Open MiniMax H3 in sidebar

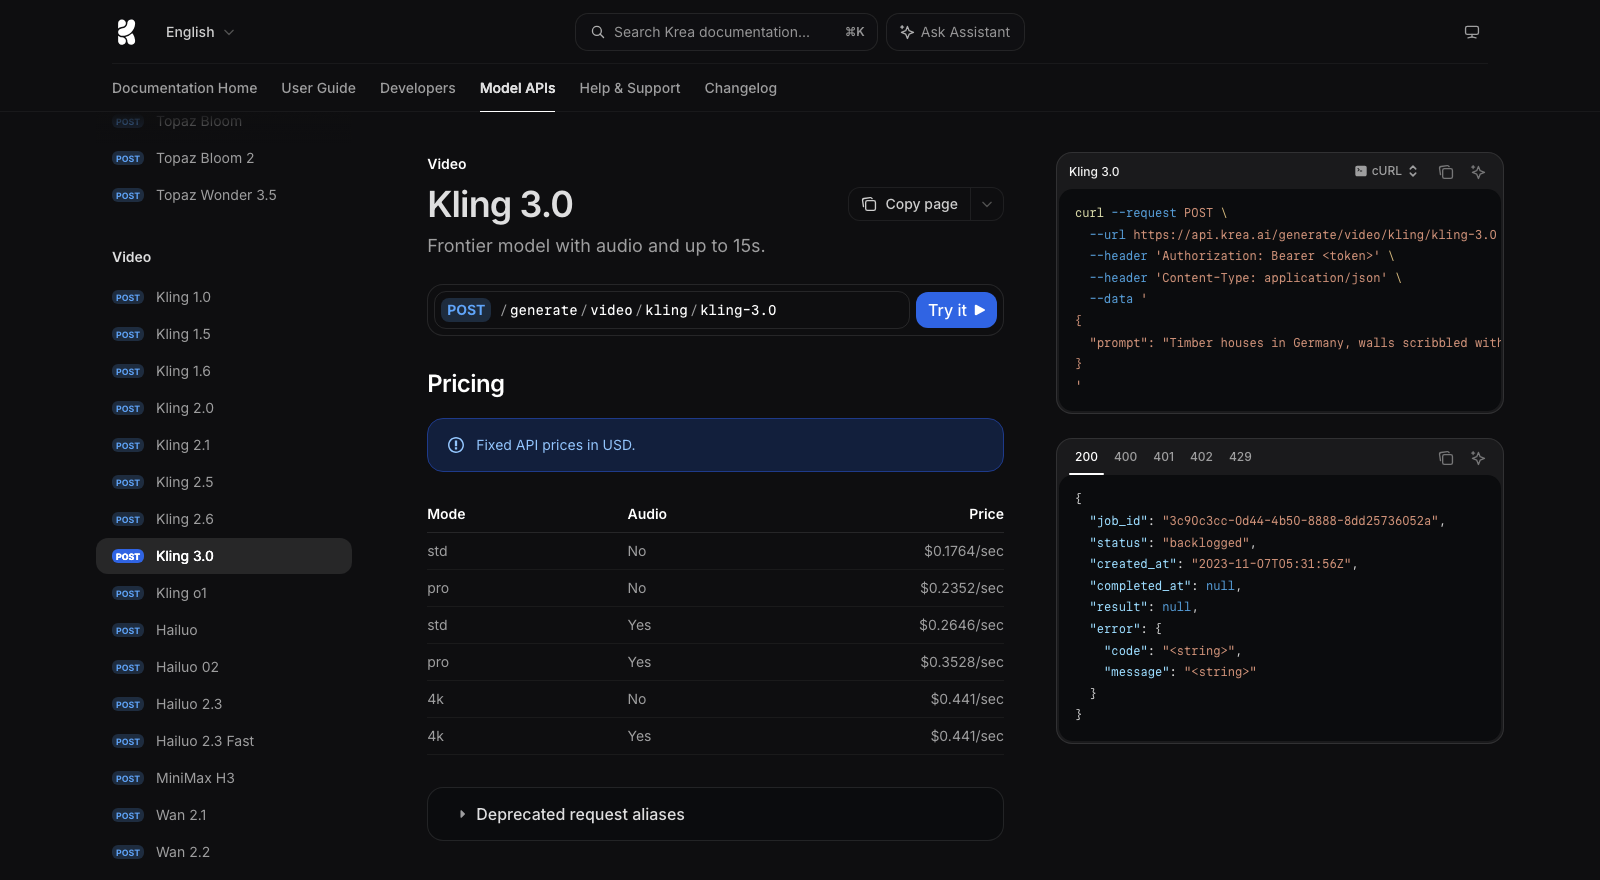pyautogui.click(x=224, y=778)
